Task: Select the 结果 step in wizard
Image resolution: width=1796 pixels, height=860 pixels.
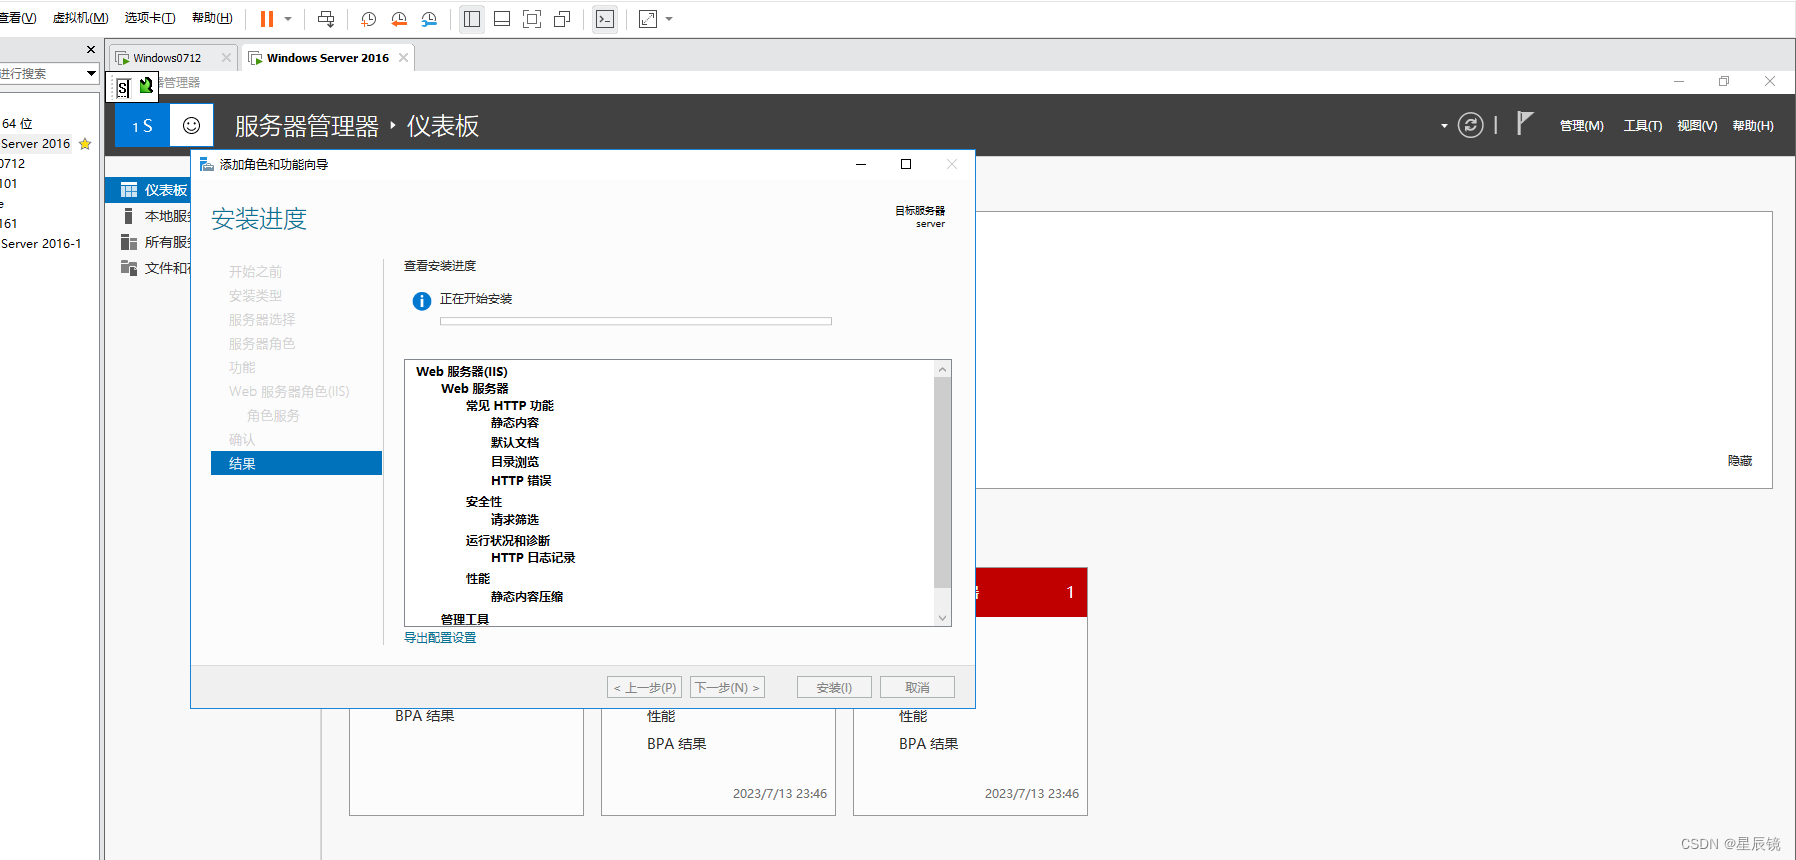Action: [296, 463]
